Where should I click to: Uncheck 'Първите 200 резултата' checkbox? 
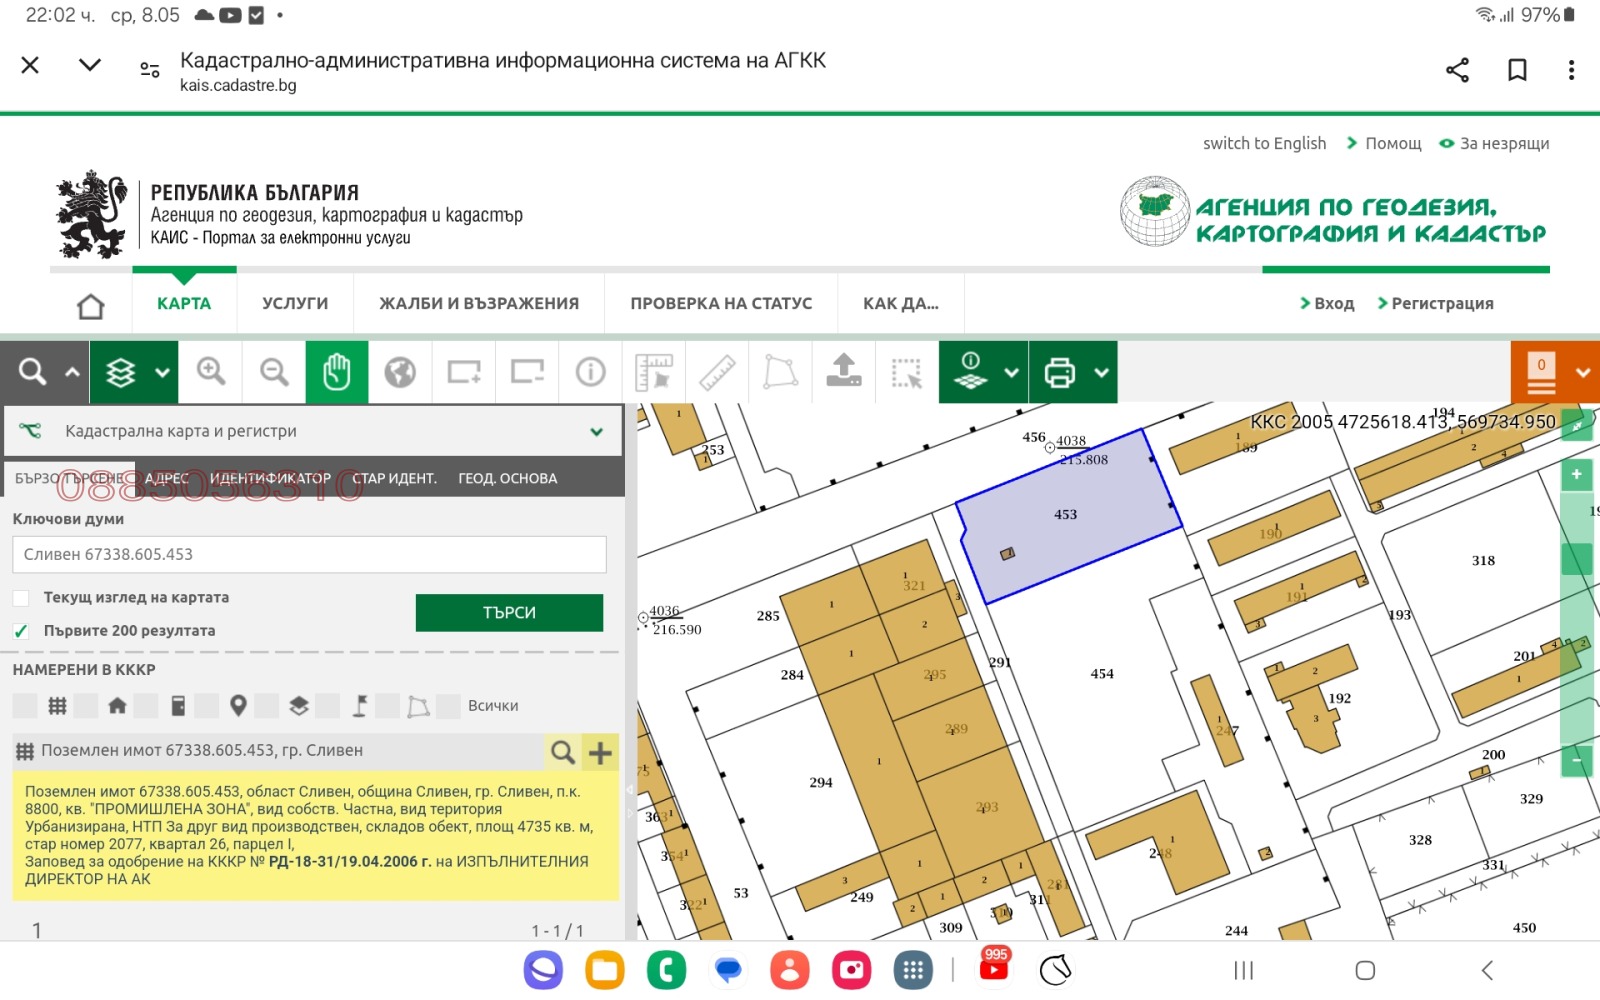tap(21, 631)
